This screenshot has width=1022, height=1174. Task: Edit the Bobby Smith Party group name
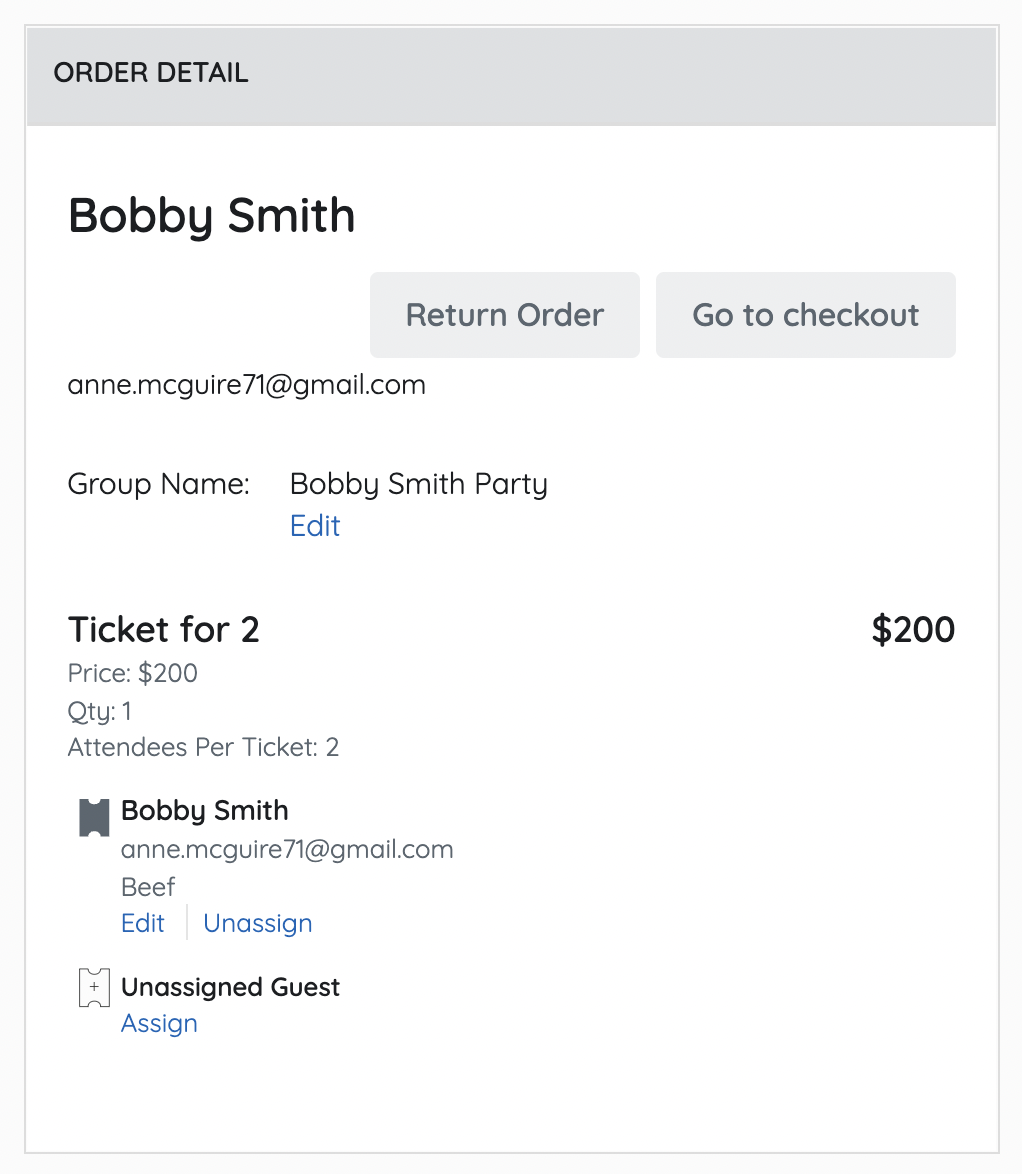point(315,526)
